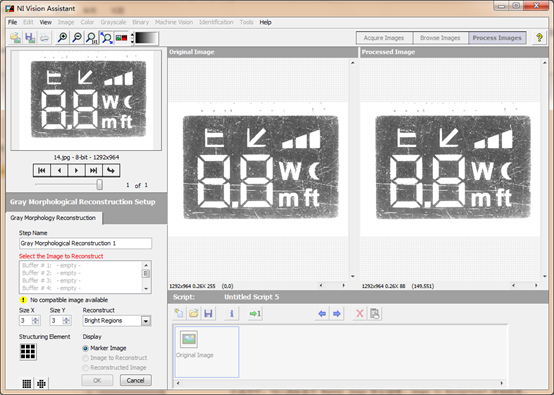The height and width of the screenshot is (395, 554).
Task: Select the Marker Image radio button
Action: click(x=85, y=348)
